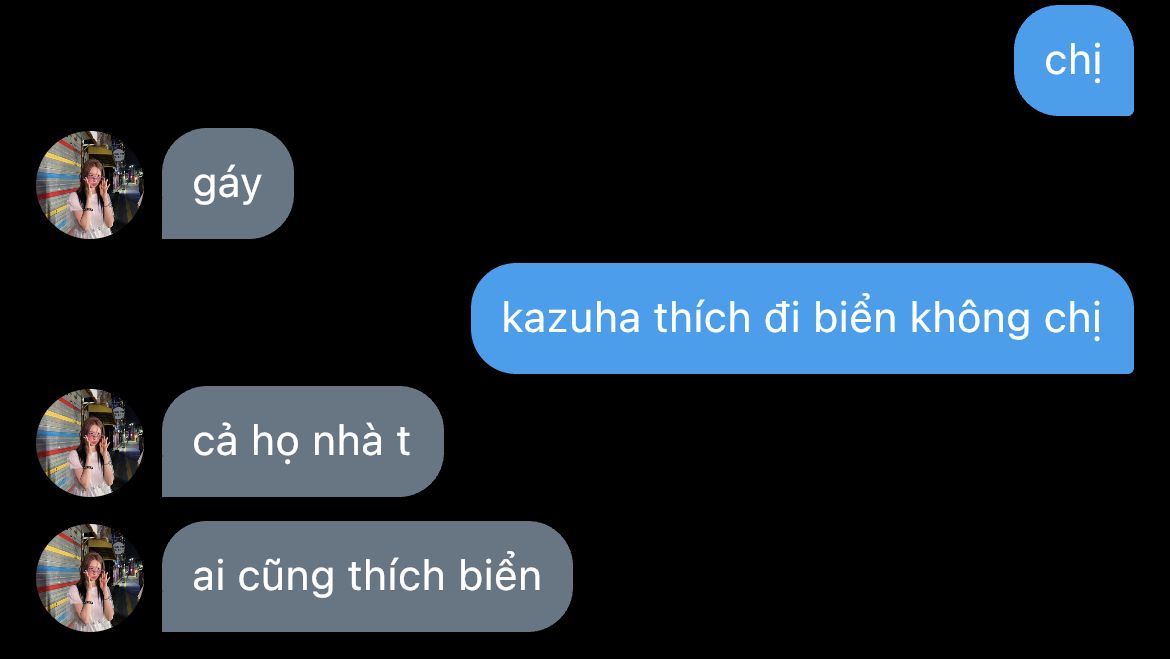Viewport: 1170px width, 659px height.
Task: Click the word "cả" in the gray message
Action: 215,441
